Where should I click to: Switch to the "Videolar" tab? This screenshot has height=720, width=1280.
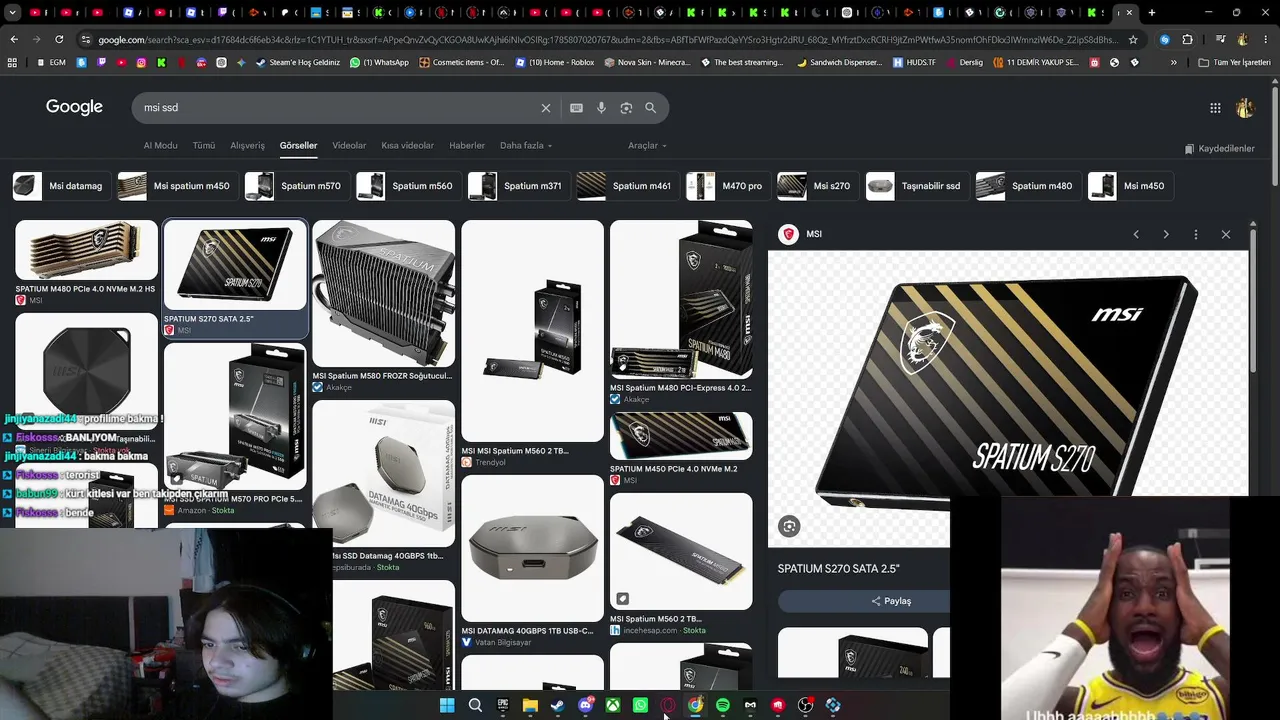(x=349, y=146)
